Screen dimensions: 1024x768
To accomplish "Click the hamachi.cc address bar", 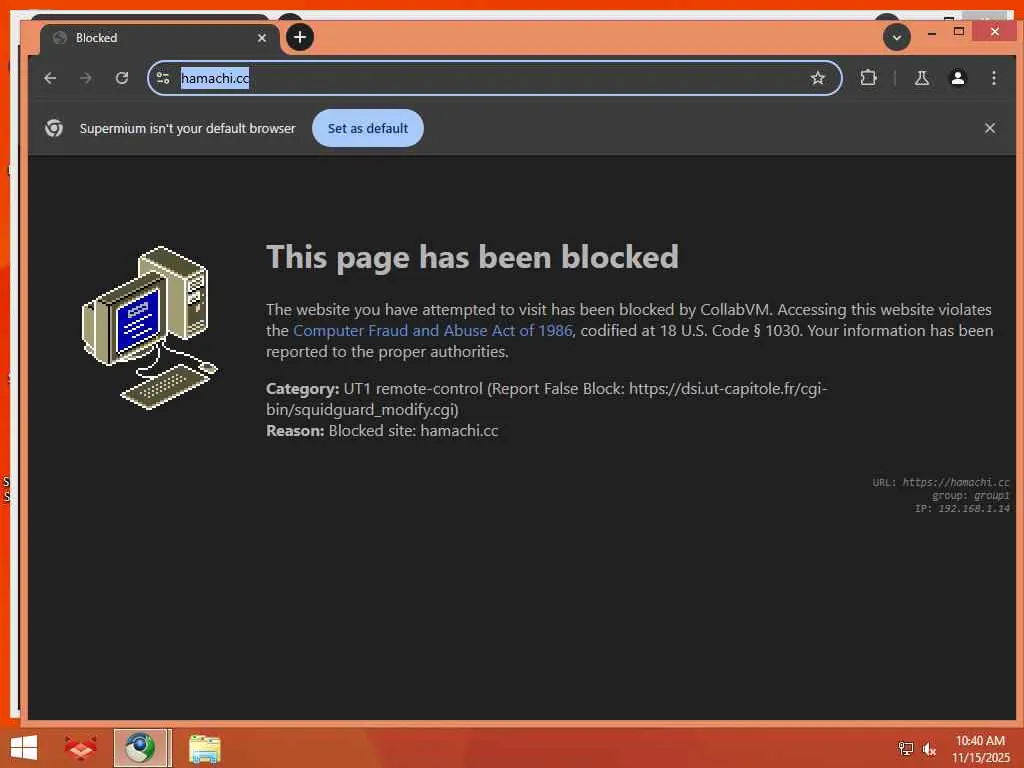I will pos(494,78).
